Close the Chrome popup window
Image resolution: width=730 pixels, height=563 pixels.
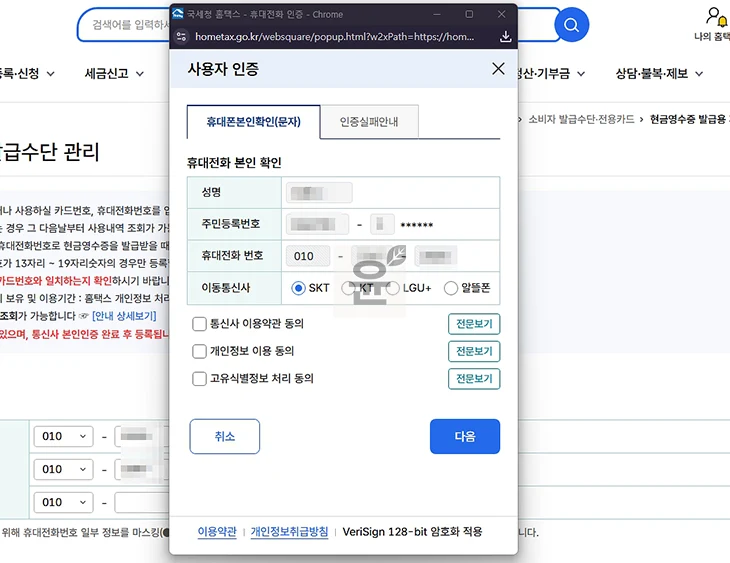(501, 14)
